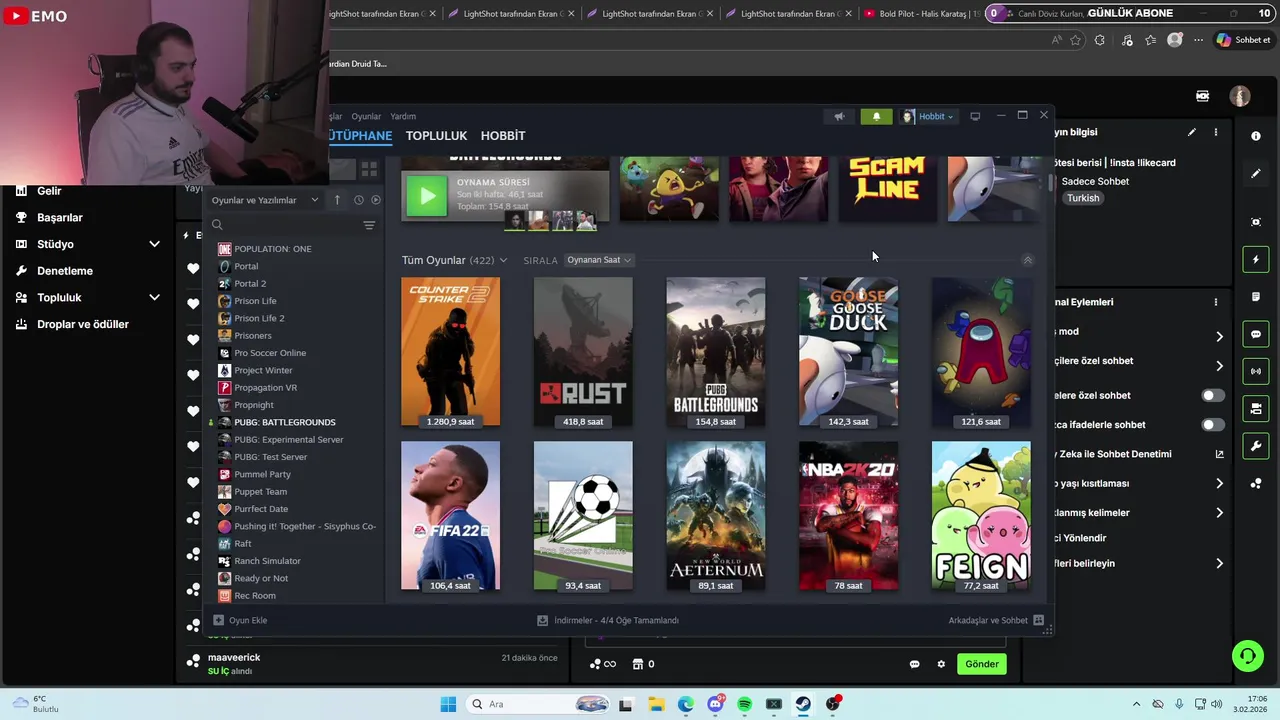Click the Arkadaşlar ve Sohbet icon
This screenshot has width=1280, height=720.
[x=1038, y=620]
